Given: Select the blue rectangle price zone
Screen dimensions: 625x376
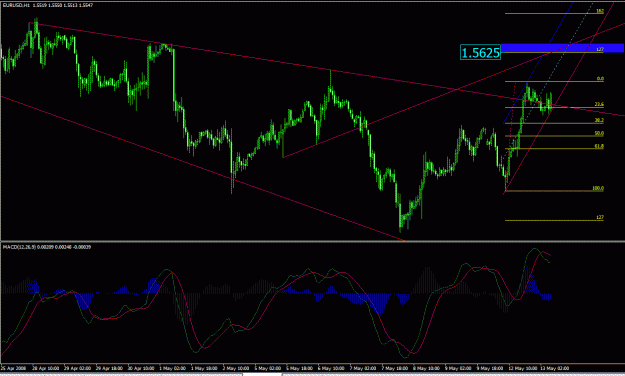Looking at the screenshot, I should [562, 48].
